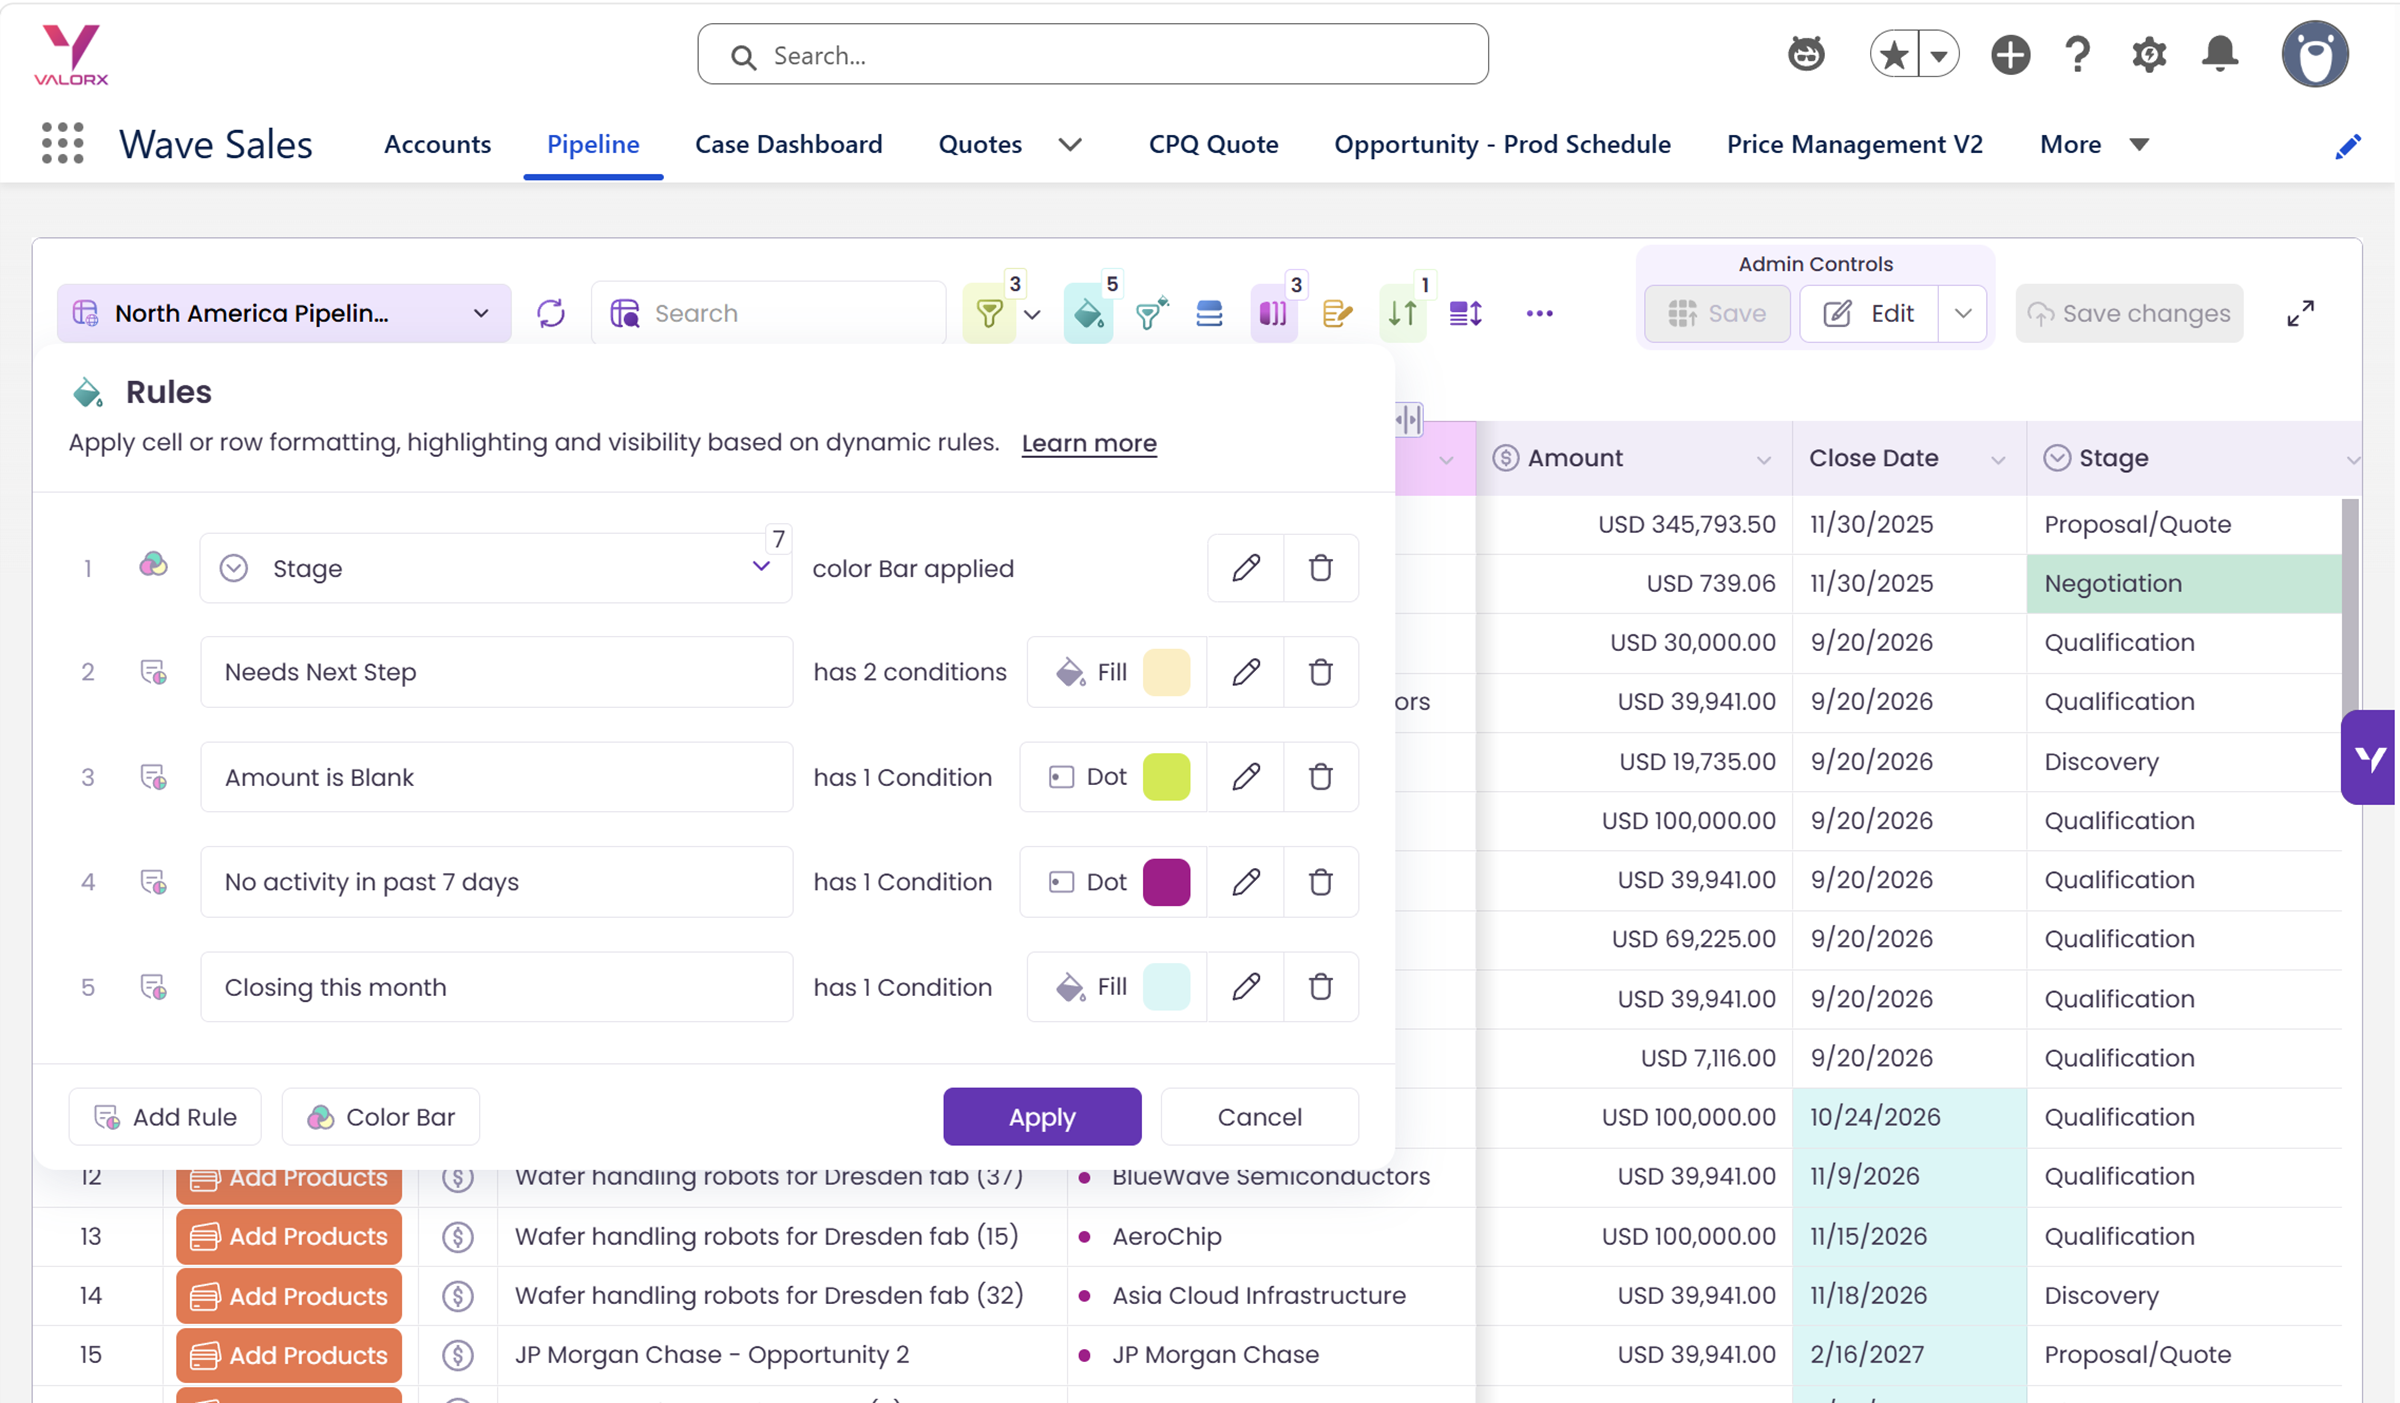Click the refresh grid icon
The height and width of the screenshot is (1403, 2400).
[551, 313]
